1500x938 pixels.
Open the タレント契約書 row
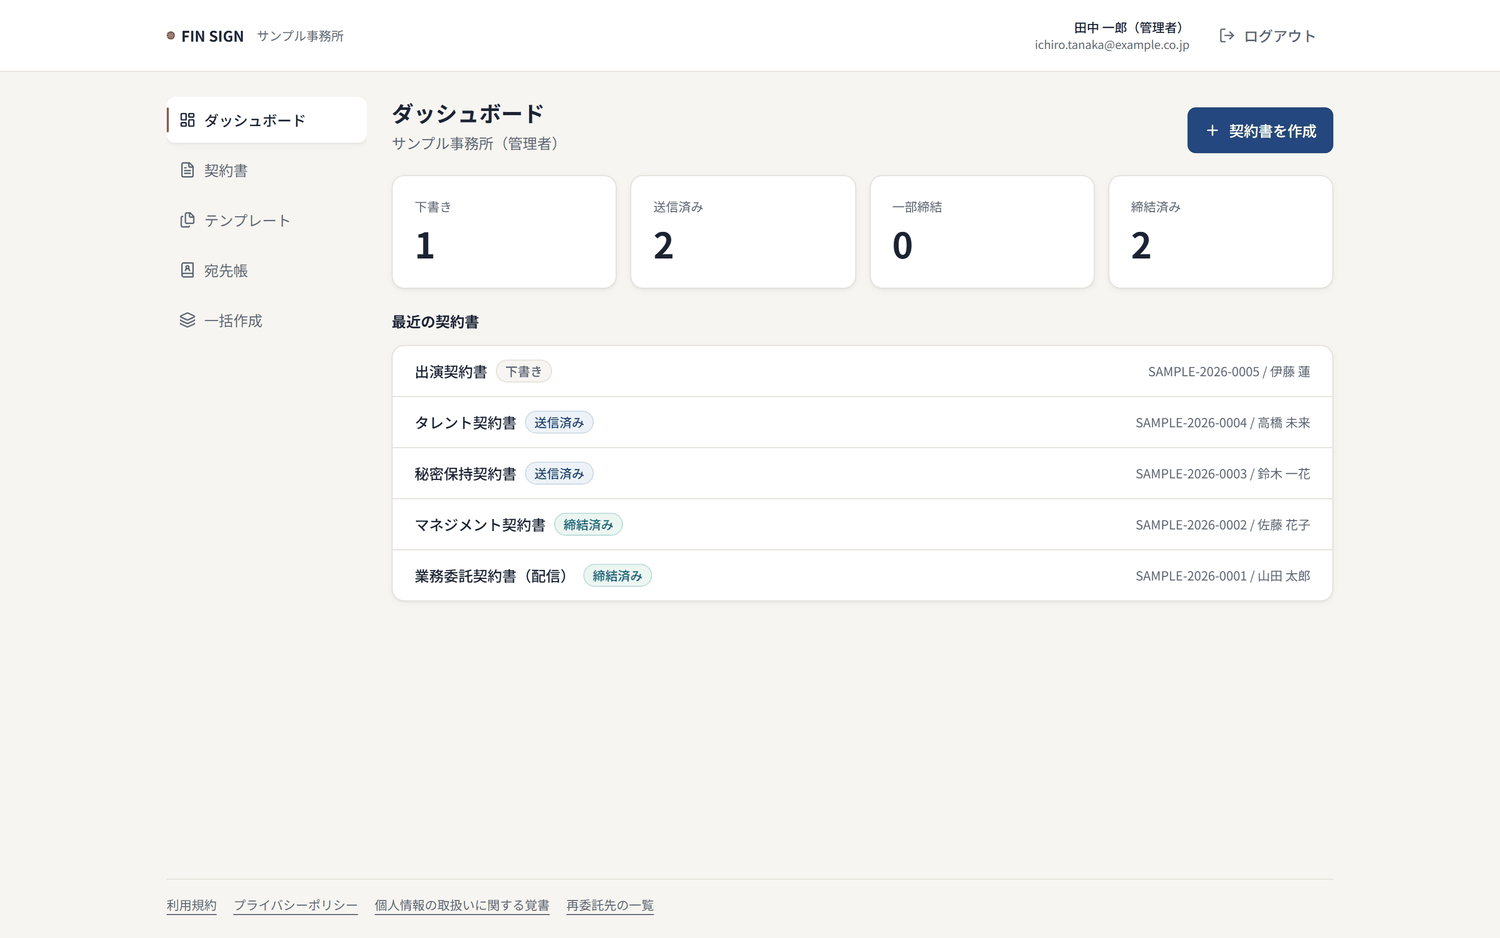tap(862, 423)
